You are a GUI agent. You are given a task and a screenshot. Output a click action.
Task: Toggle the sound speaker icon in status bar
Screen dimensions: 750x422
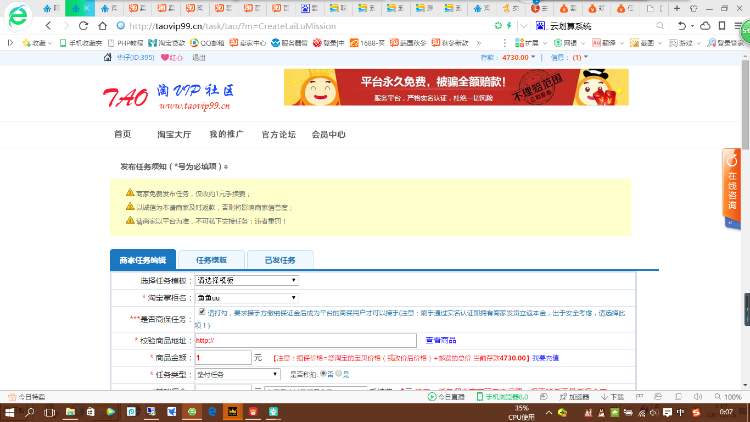point(698,397)
